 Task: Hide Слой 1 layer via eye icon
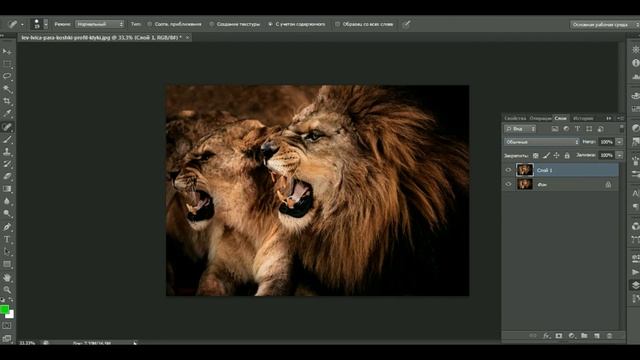coord(508,170)
